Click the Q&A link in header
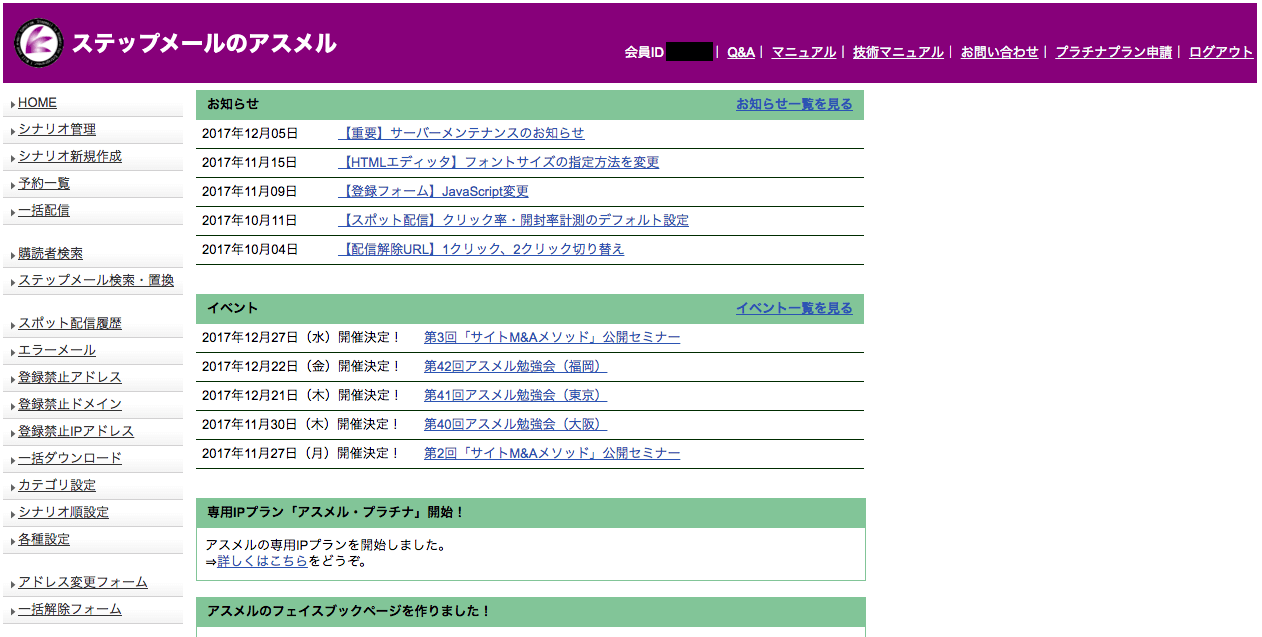 coord(740,52)
